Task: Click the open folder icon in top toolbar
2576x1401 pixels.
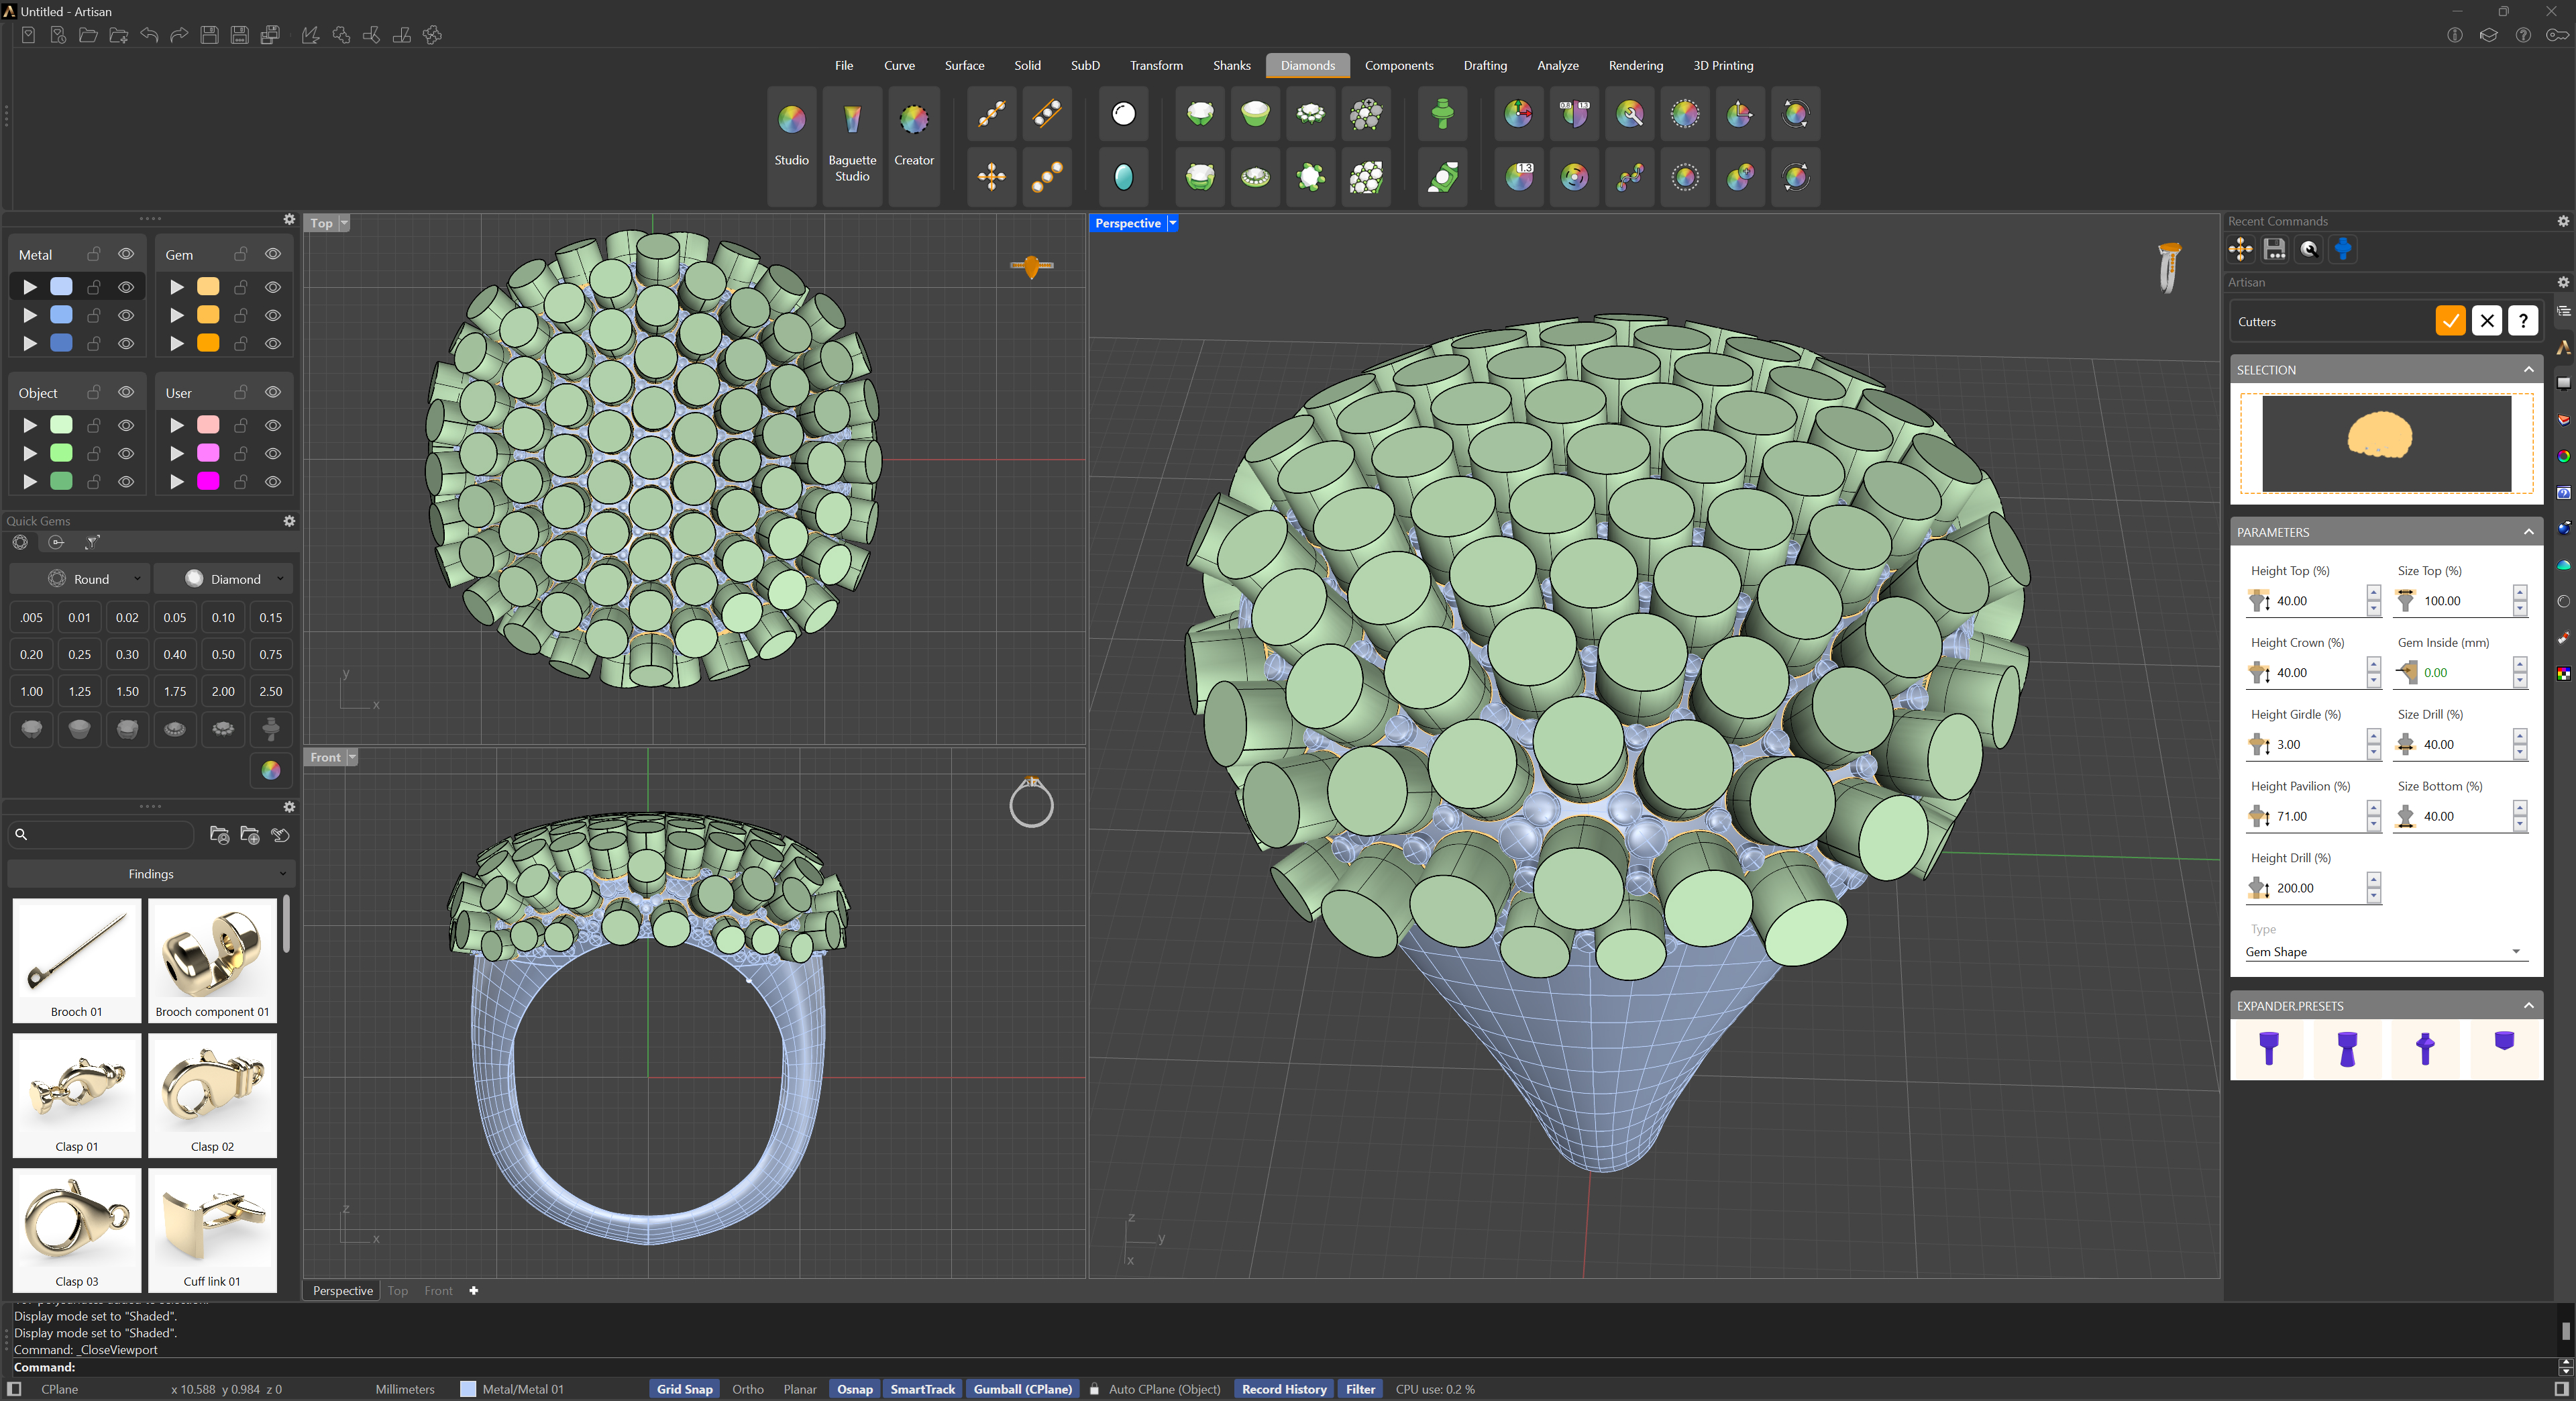Action: 88,35
